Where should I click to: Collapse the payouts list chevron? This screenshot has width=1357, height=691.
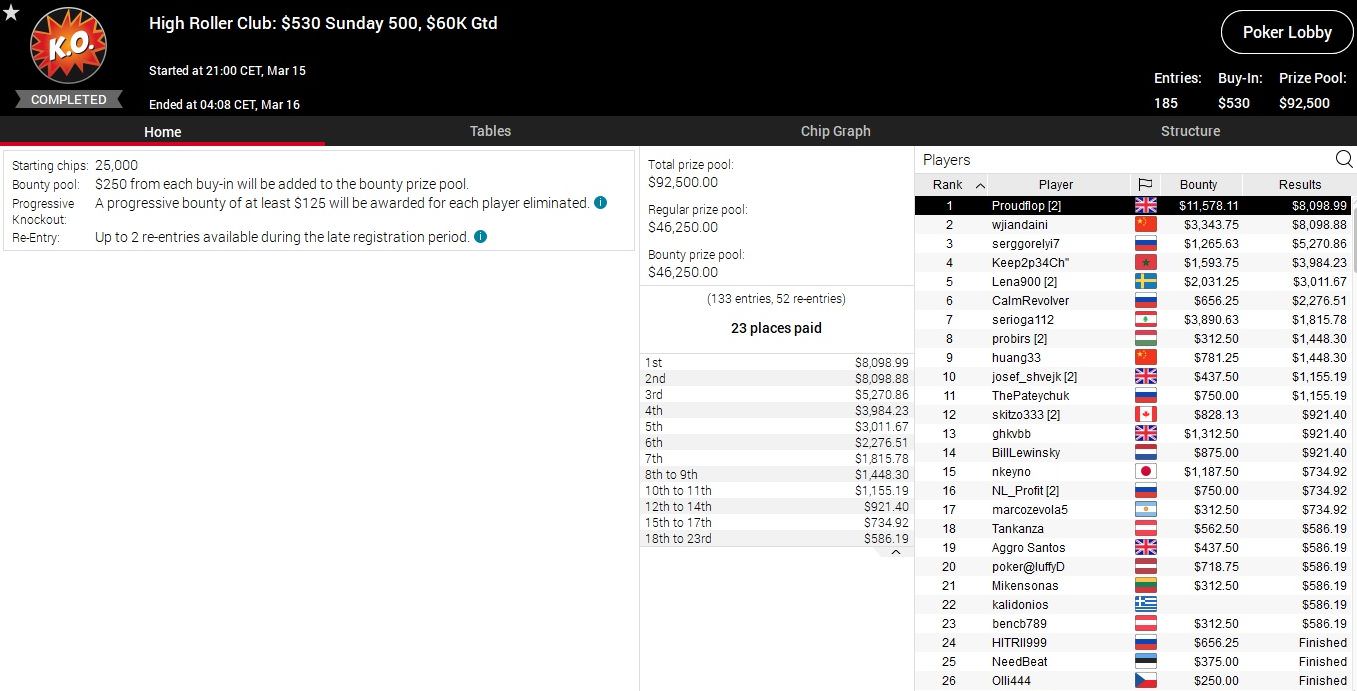coord(896,552)
